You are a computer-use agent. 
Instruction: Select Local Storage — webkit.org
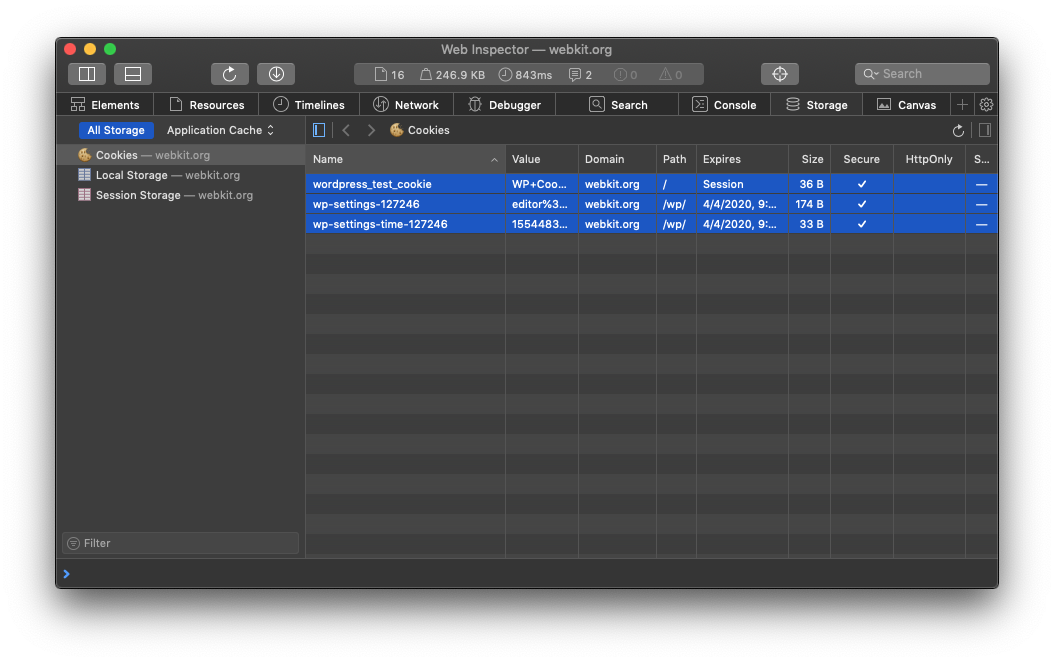tap(181, 175)
